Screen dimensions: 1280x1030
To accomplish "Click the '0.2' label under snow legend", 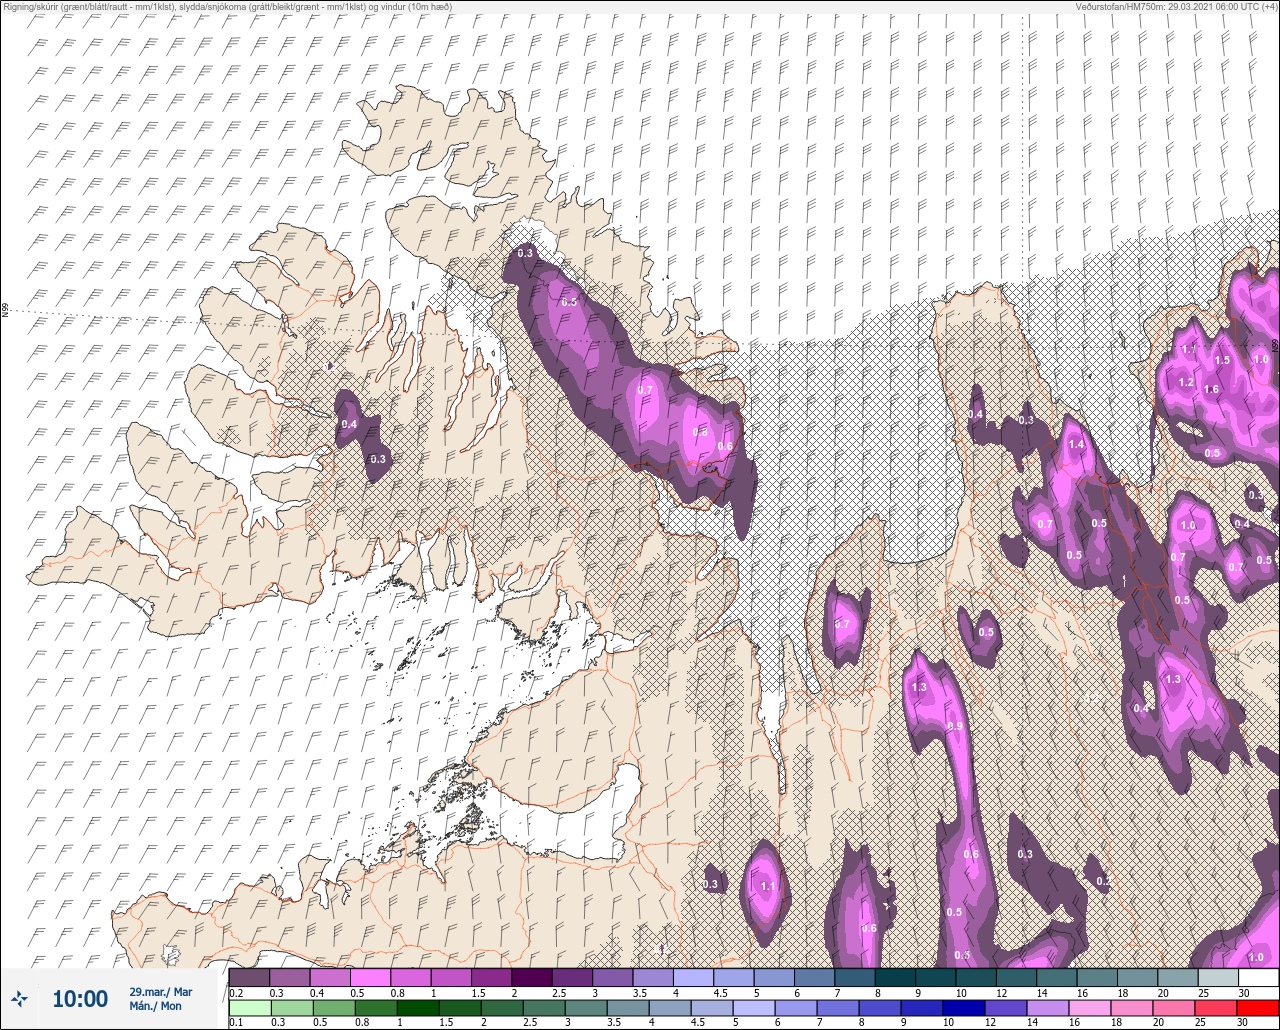I will coord(236,993).
